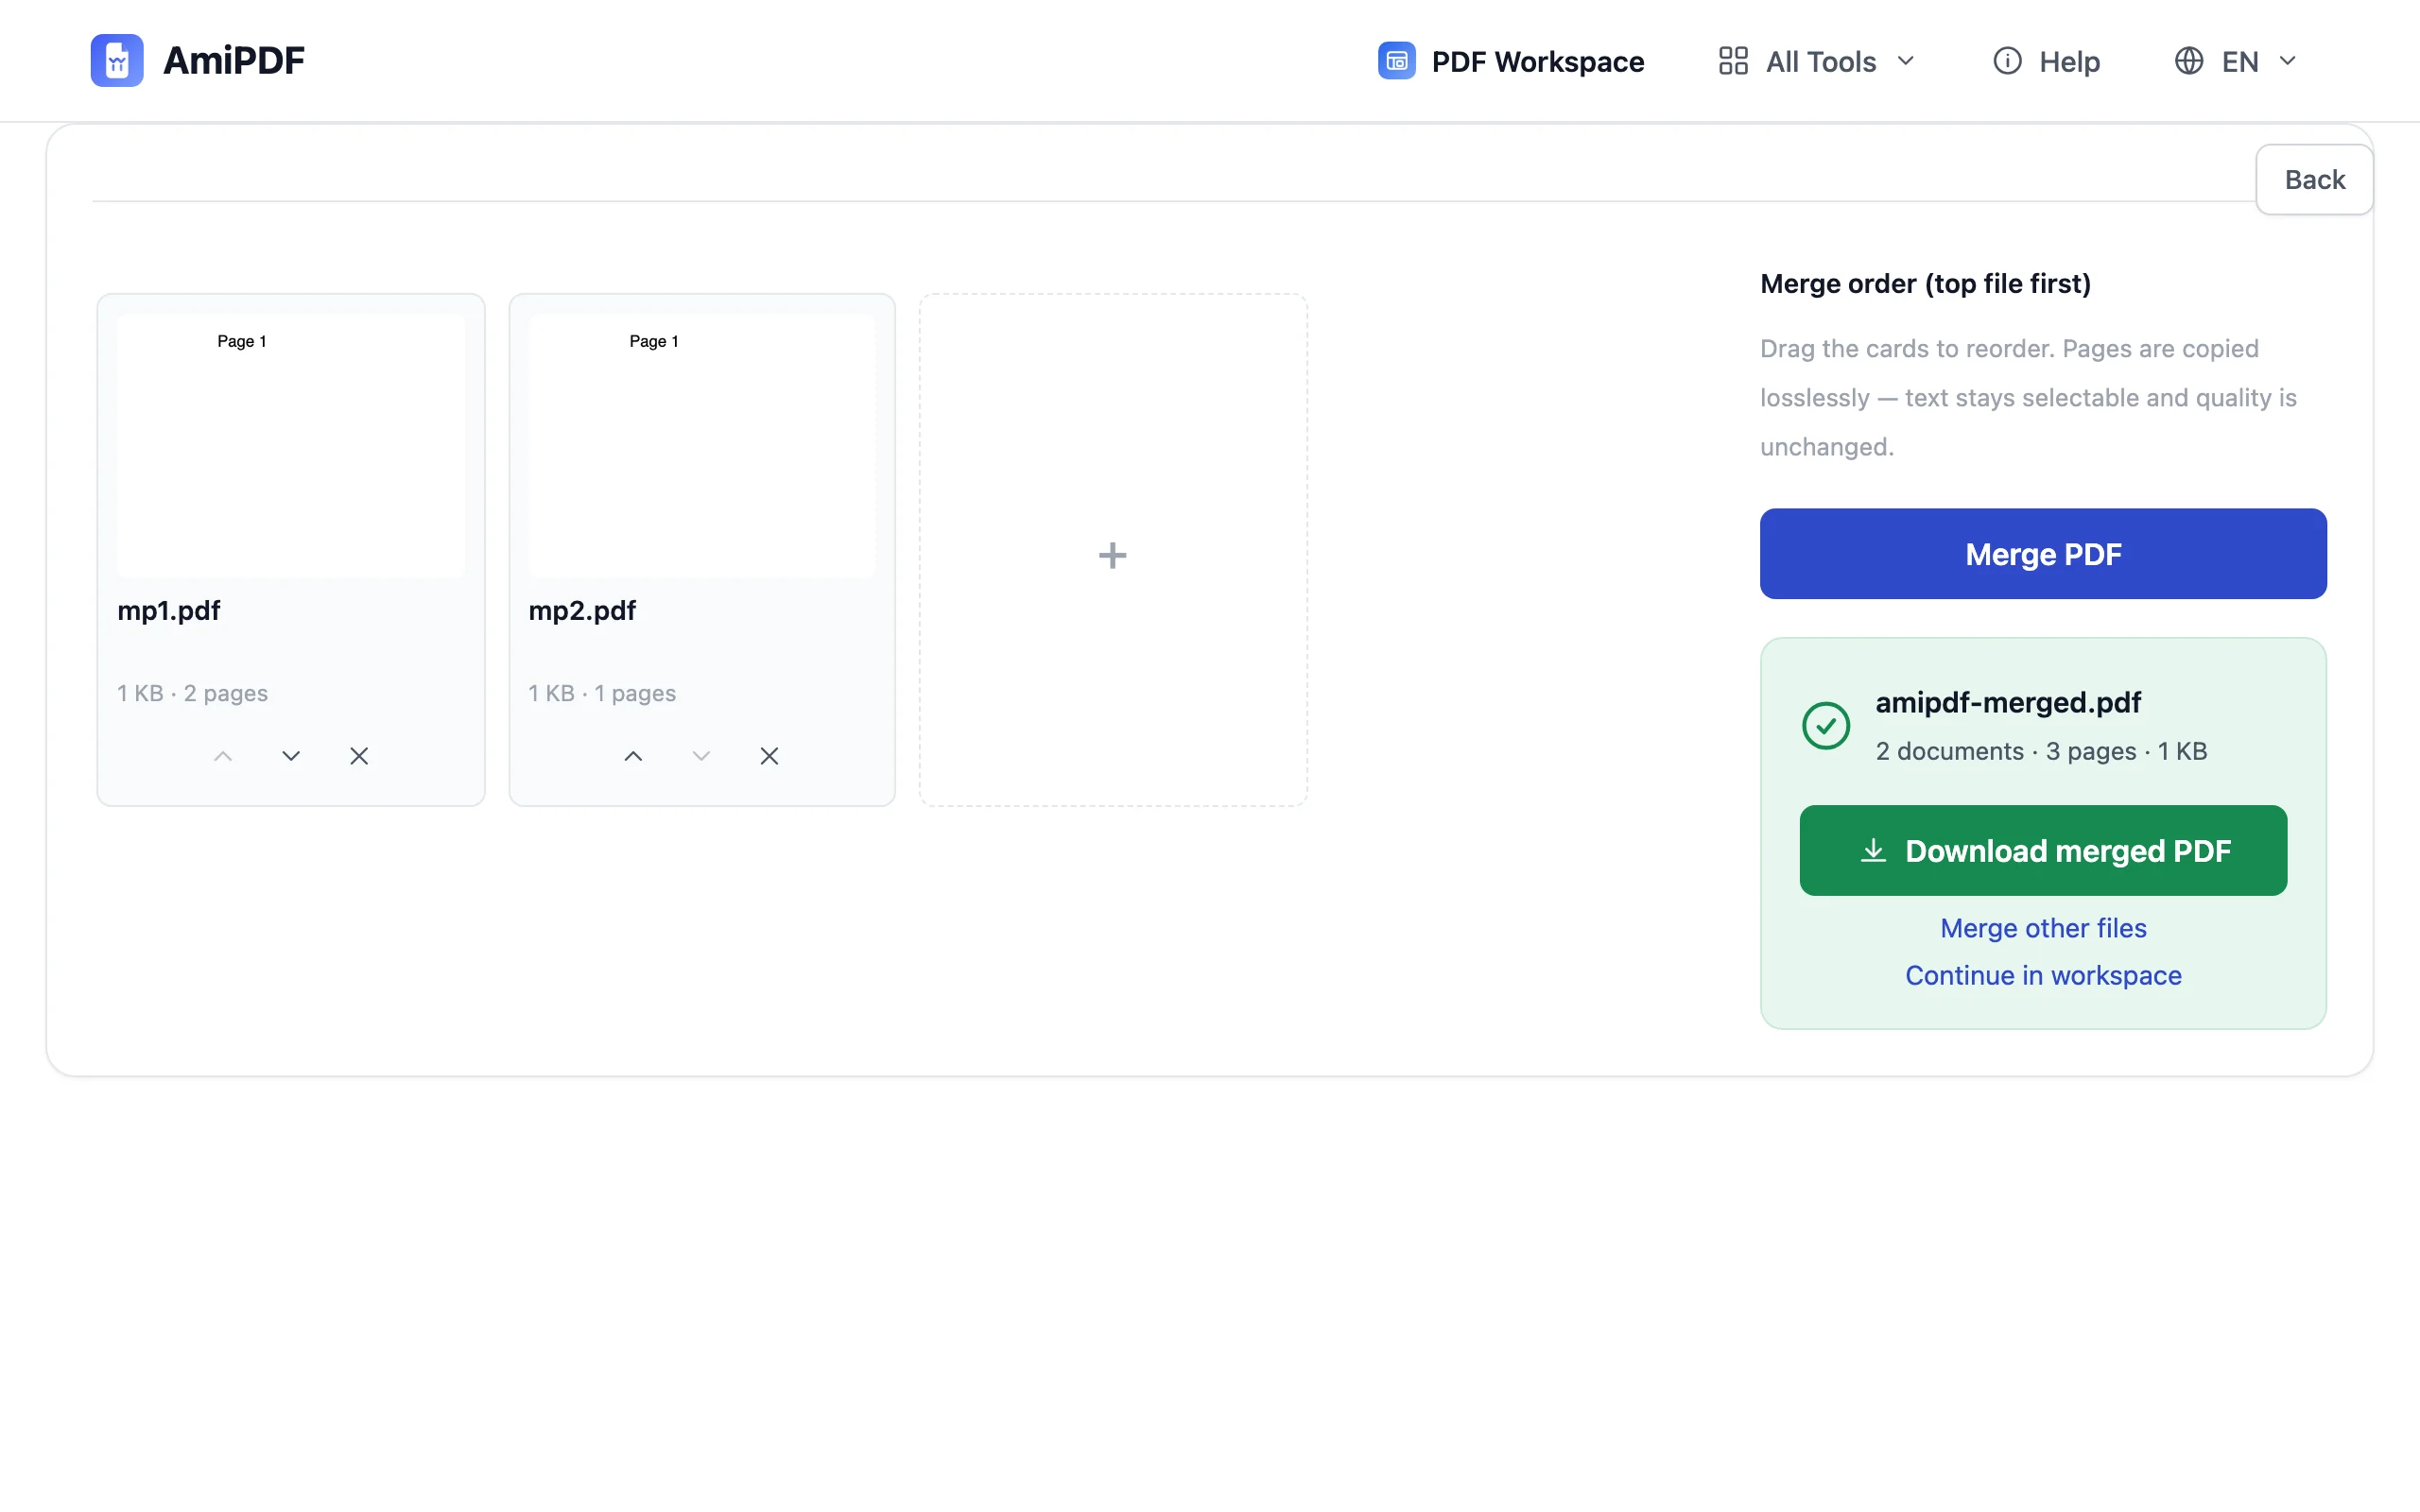Screen dimensions: 2420x1512
Task: Move mp2.pdf down in order
Action: point(701,756)
